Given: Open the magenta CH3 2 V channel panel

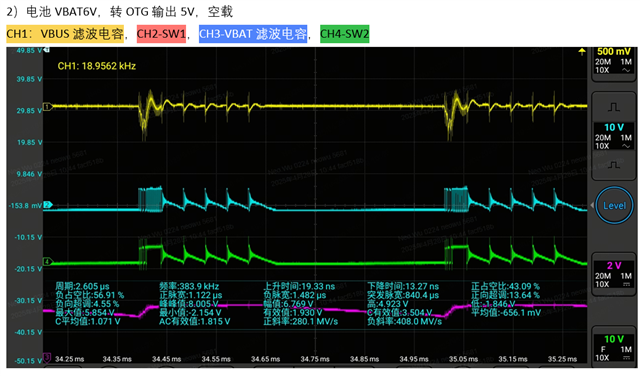Looking at the screenshot, I should click(613, 275).
